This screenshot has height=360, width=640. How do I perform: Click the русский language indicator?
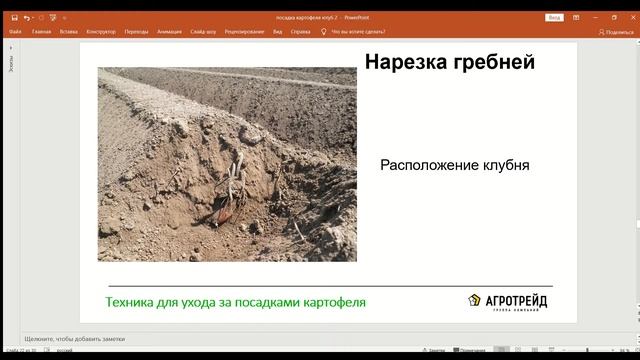click(64, 350)
